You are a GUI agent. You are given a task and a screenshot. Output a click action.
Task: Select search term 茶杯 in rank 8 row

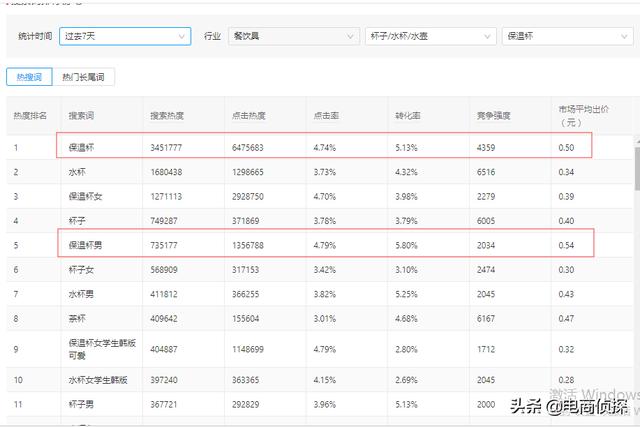(77, 318)
